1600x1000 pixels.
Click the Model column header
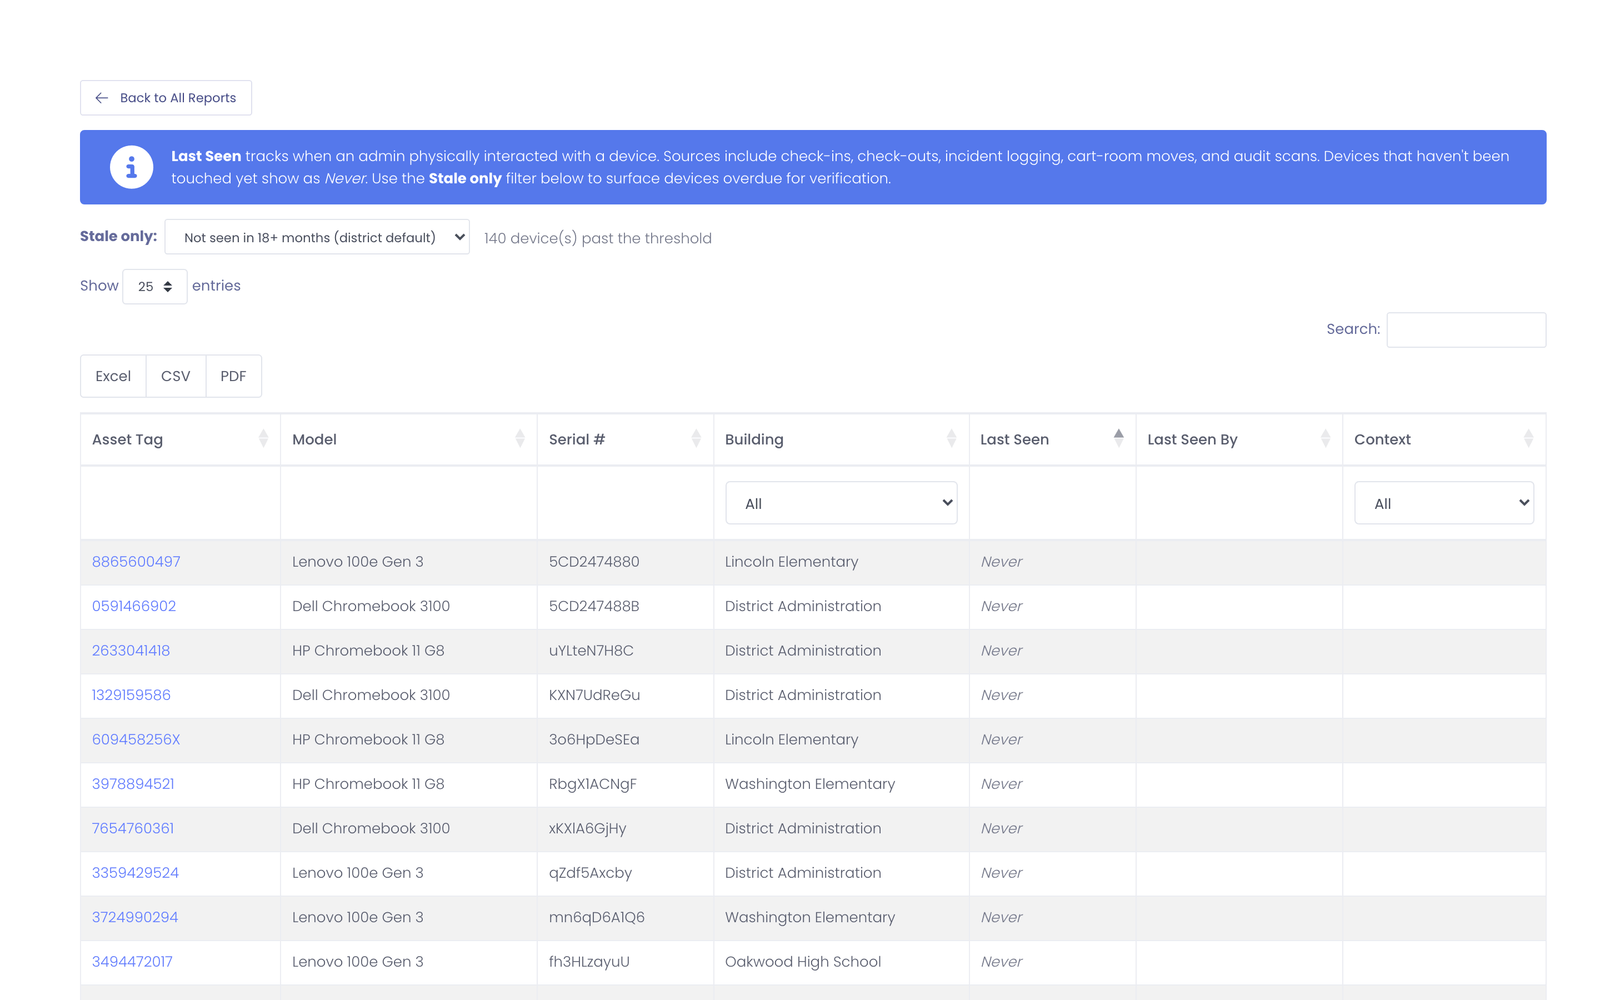pyautogui.click(x=408, y=439)
